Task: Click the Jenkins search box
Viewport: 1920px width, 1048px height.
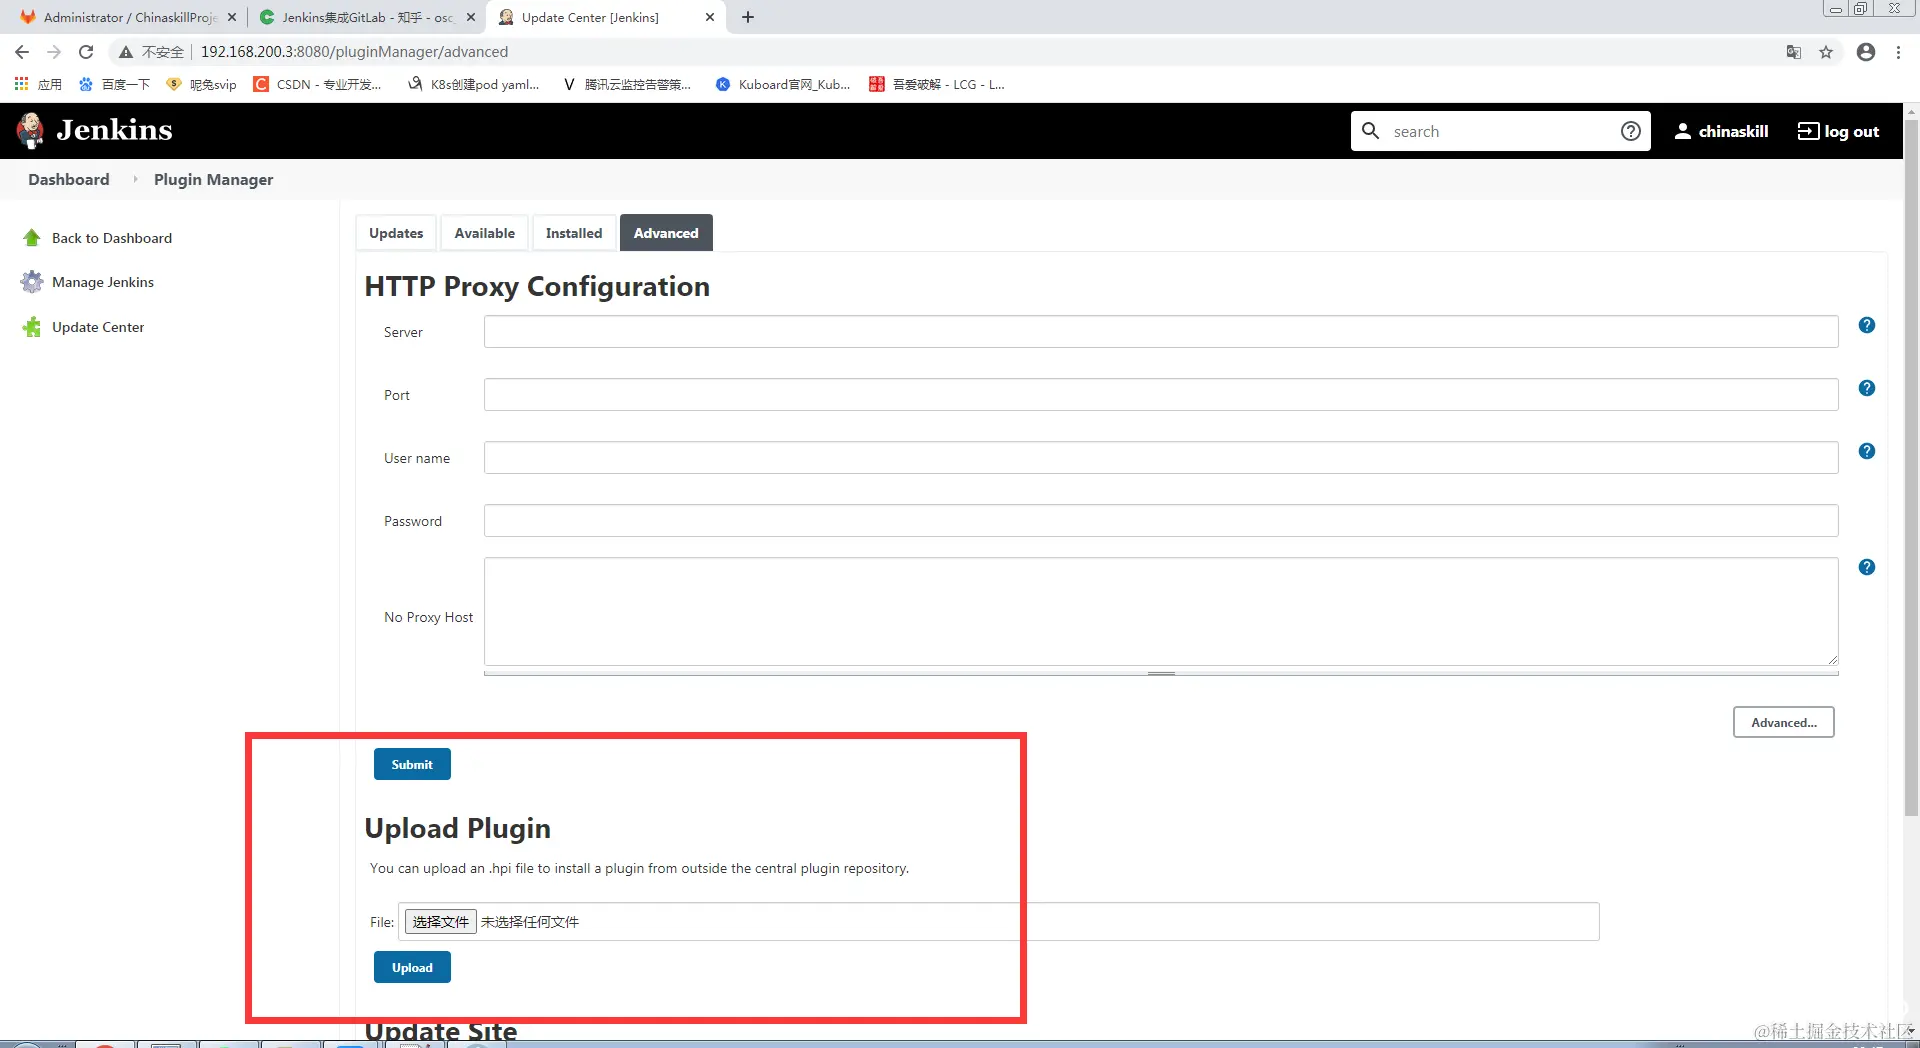Action: (1500, 131)
